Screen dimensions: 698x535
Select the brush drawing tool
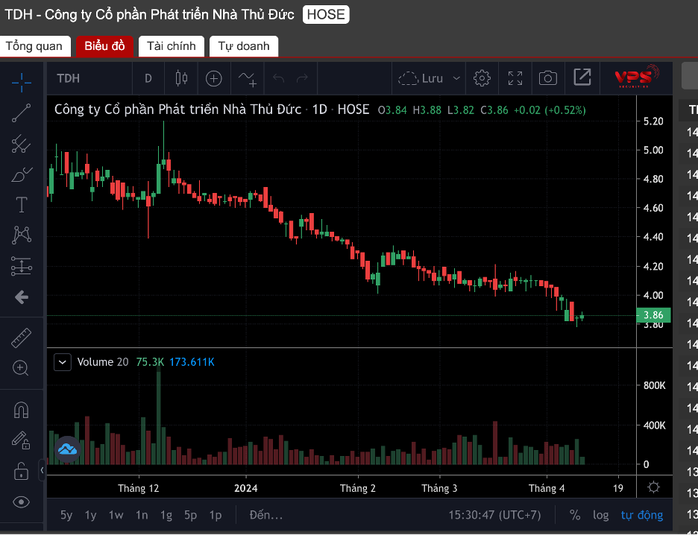(x=21, y=174)
